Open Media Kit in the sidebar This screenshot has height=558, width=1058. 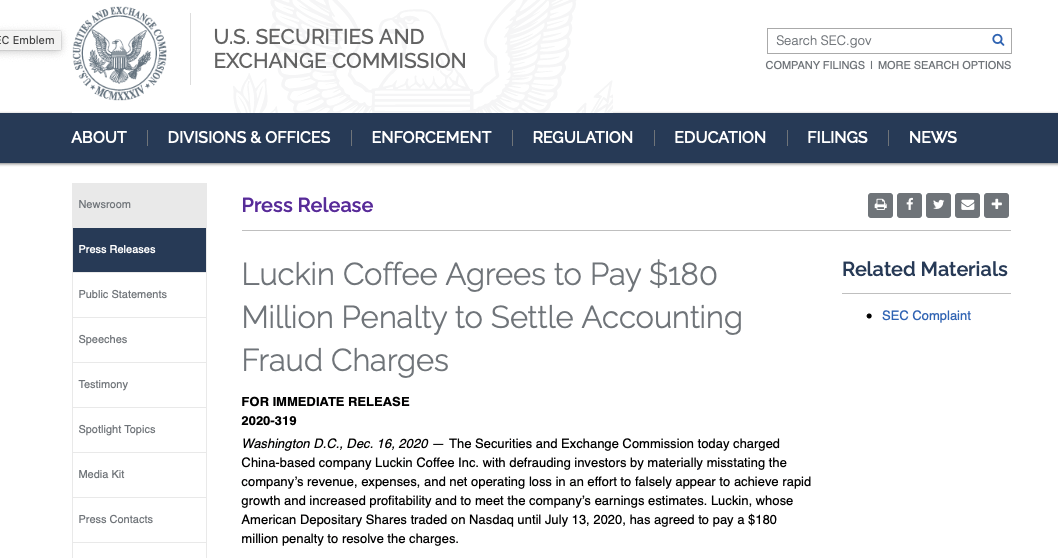(102, 475)
